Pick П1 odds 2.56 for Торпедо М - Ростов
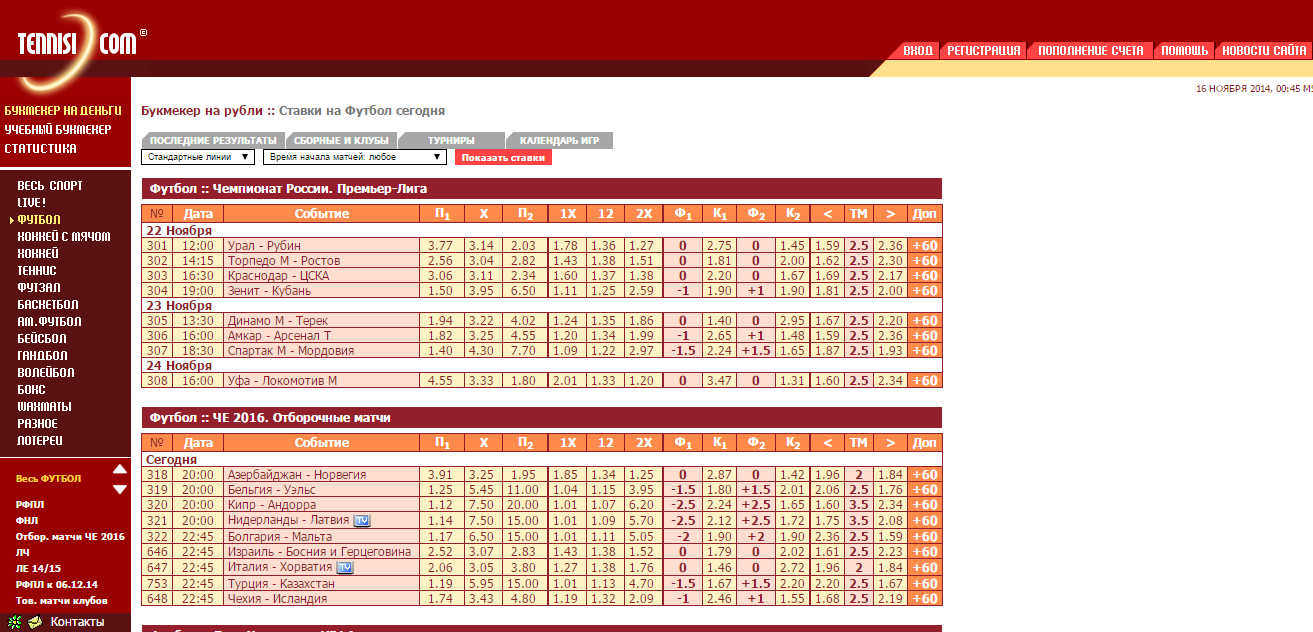 pos(441,261)
